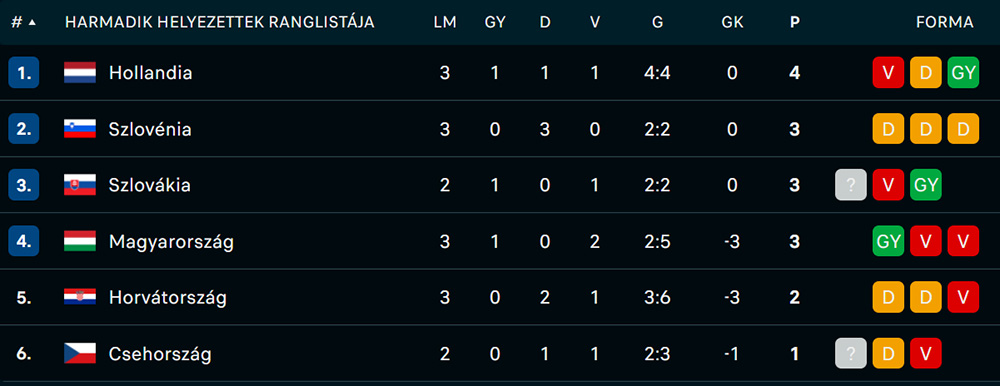Click Magyarország's green GY form badge
This screenshot has height=386, width=1000.
coord(888,241)
